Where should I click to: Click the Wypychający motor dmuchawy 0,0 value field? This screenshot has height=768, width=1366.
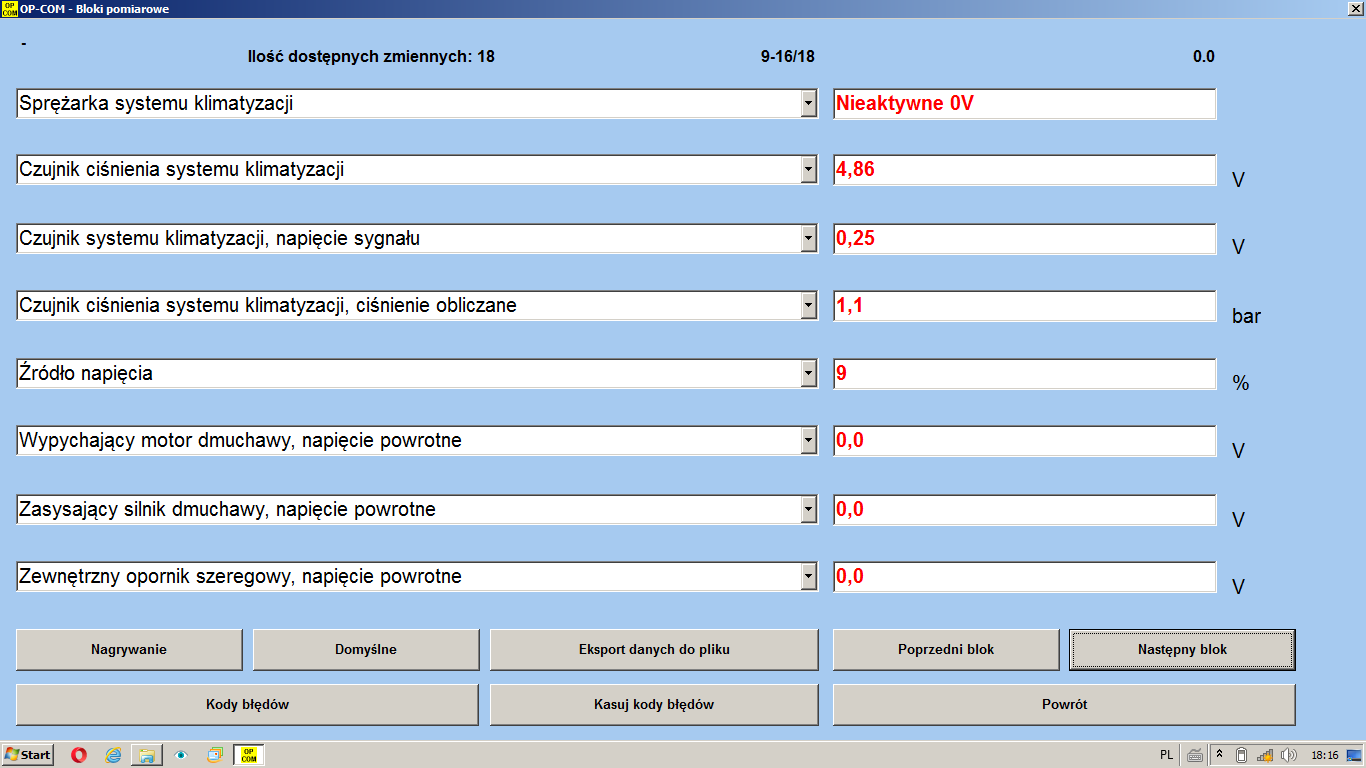tap(1025, 441)
